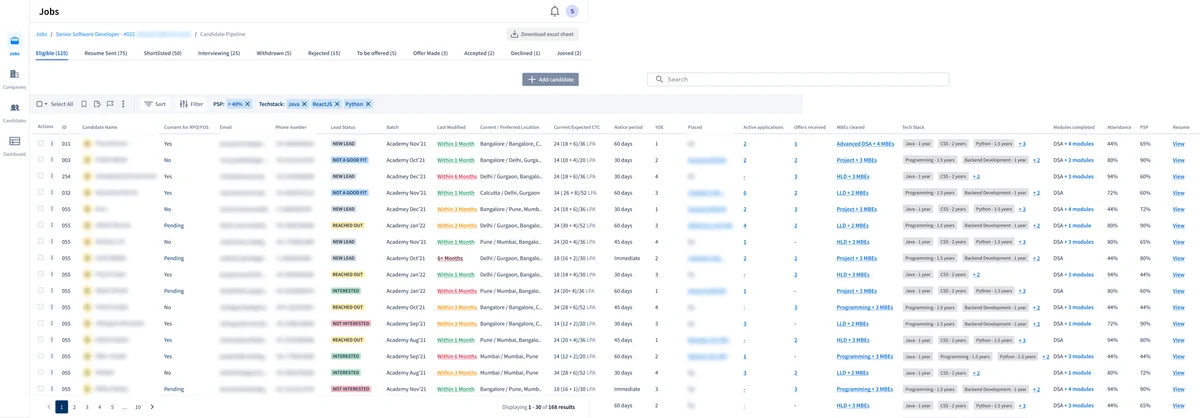Select checkbox for candidate 032
The image size is (1200, 418).
pyautogui.click(x=41, y=192)
